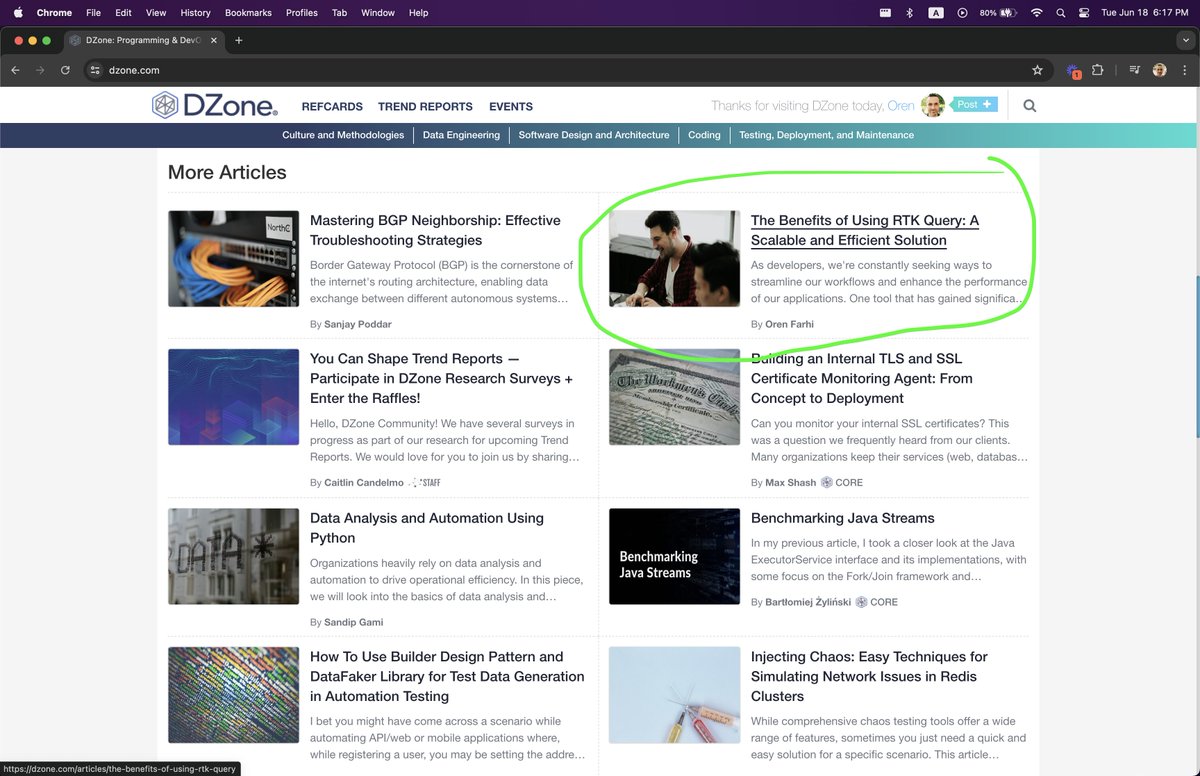
Task: Go to REFCARDS section
Action: (332, 106)
